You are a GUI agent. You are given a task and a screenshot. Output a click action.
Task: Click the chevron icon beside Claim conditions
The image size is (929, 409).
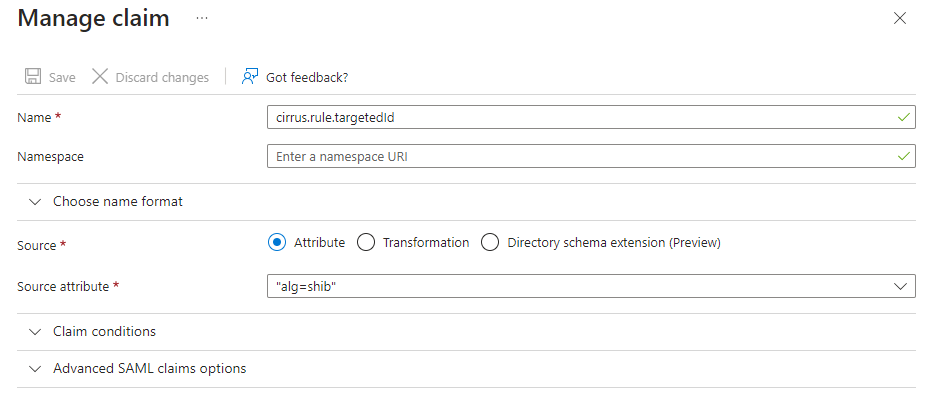35,331
